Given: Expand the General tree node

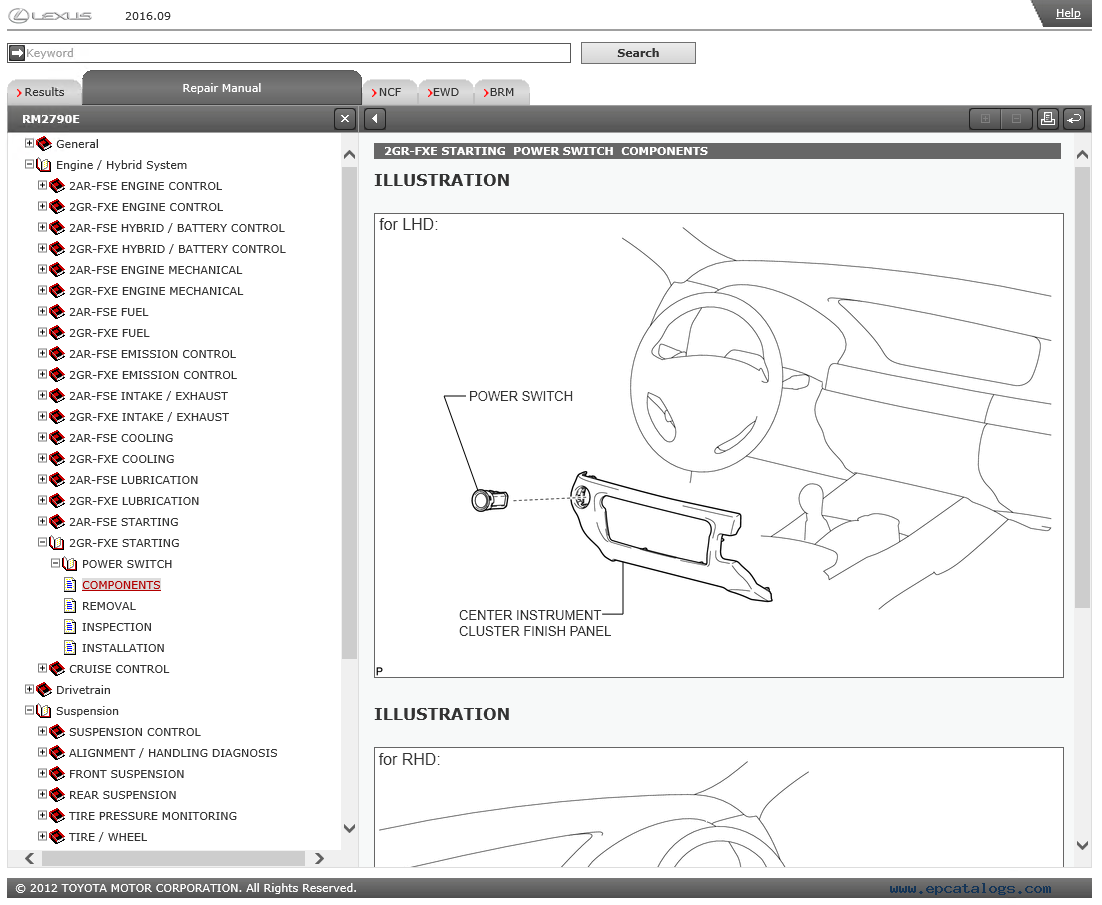Looking at the screenshot, I should (x=29, y=143).
